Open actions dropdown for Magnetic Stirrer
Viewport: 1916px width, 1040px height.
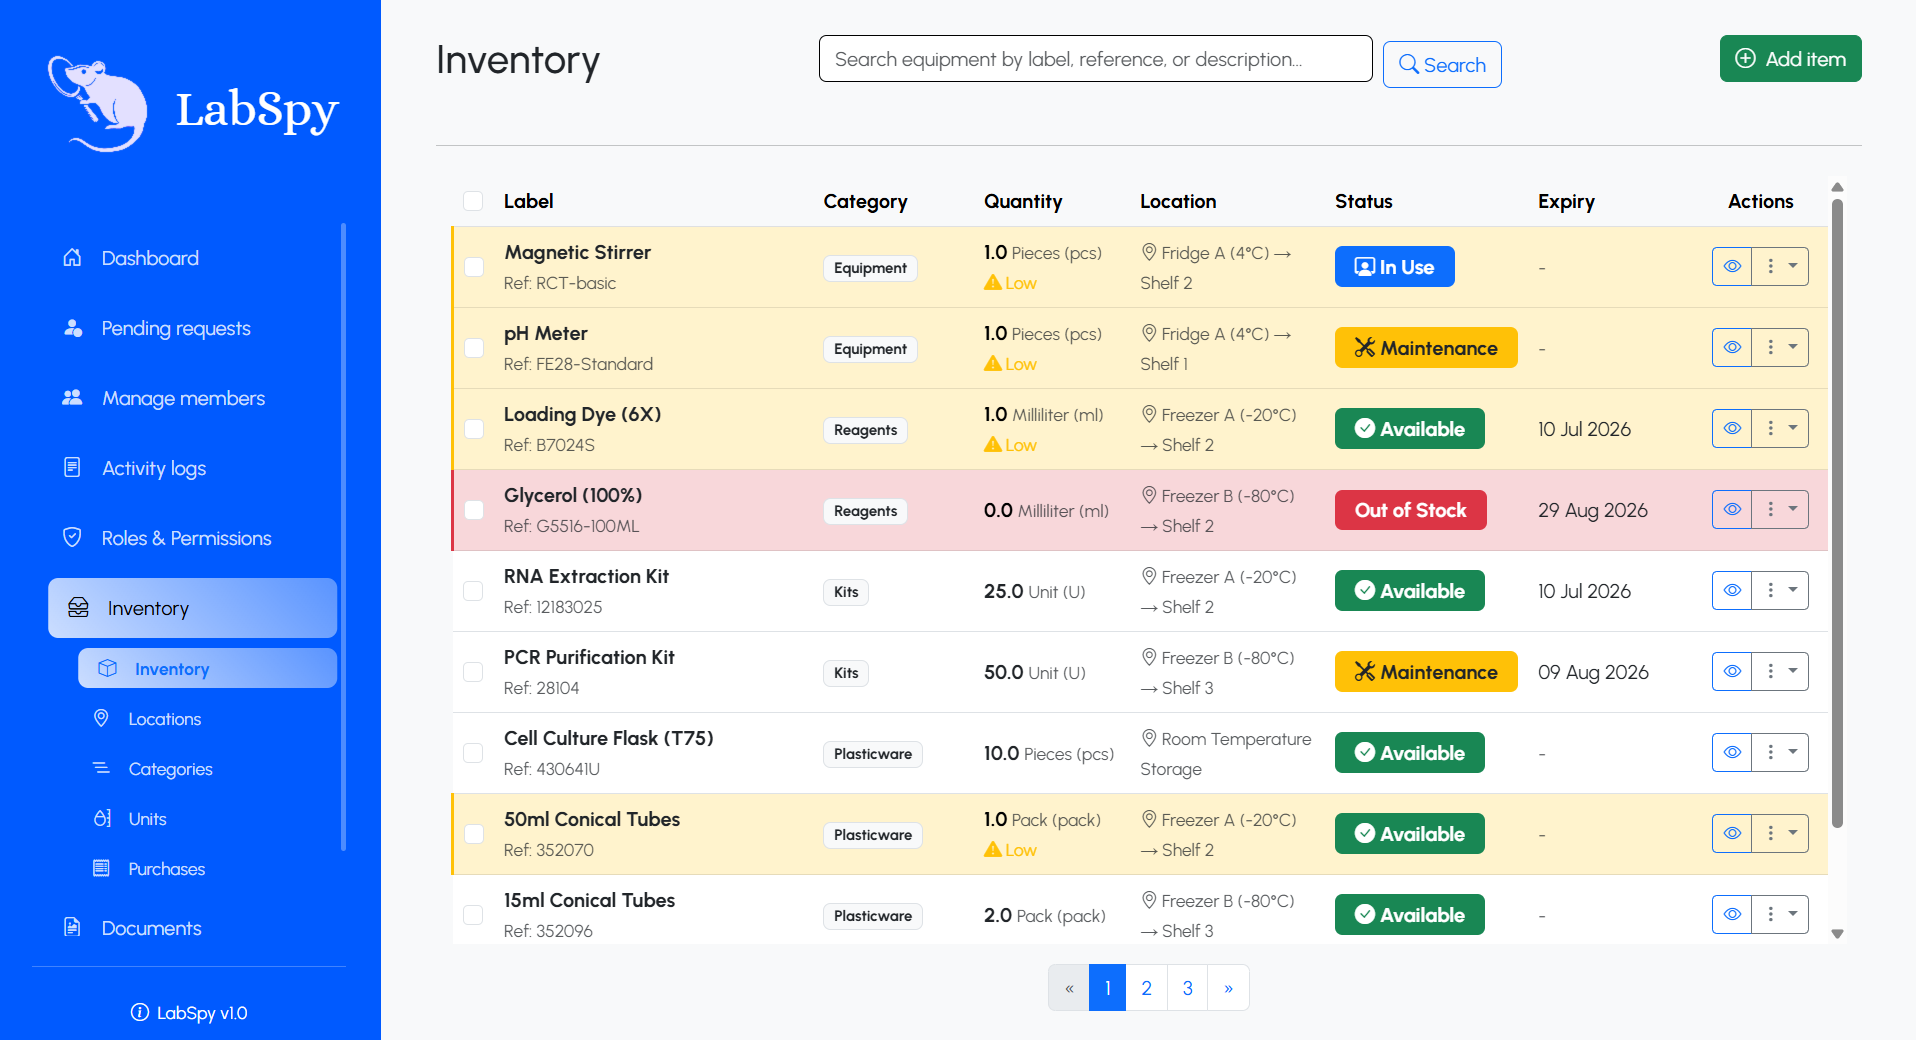[1780, 266]
